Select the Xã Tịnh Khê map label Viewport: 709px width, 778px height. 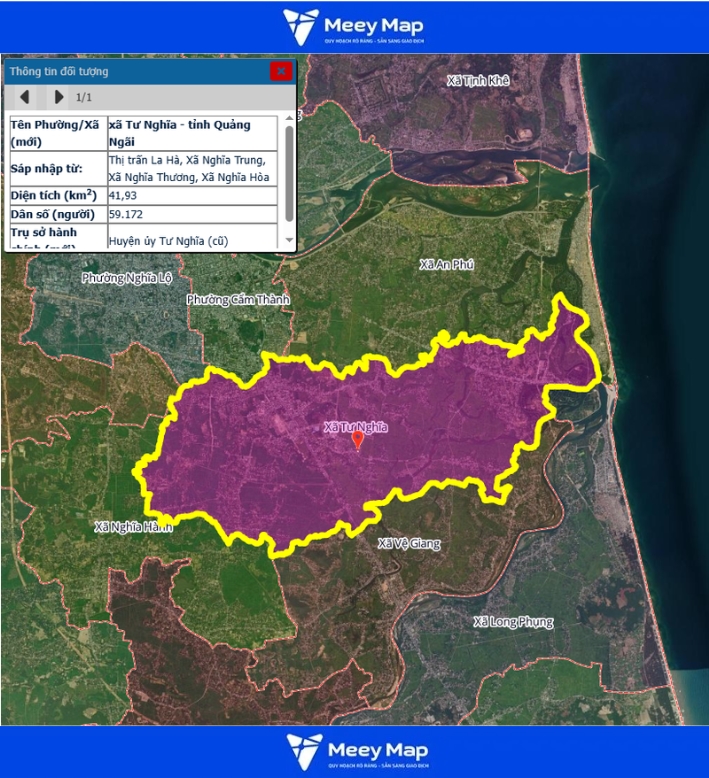click(x=479, y=80)
